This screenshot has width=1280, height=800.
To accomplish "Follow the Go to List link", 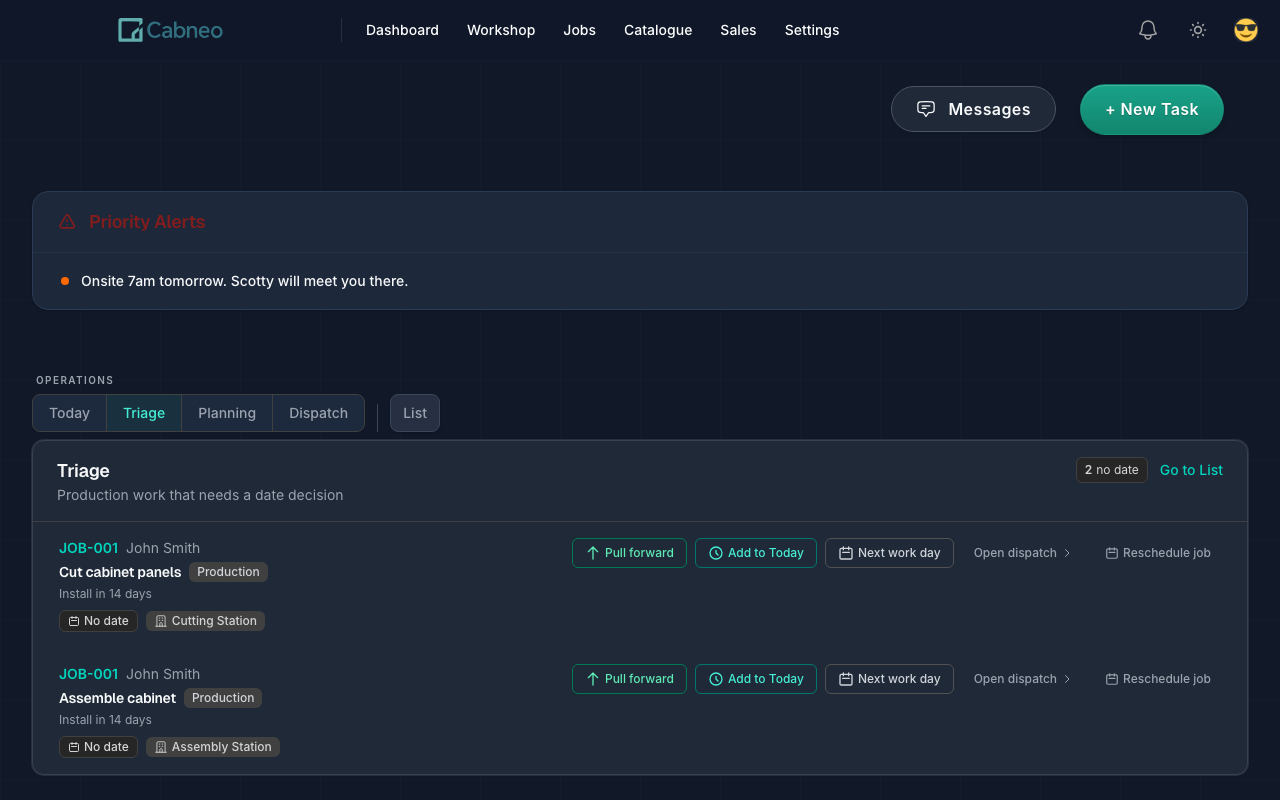I will (1191, 470).
